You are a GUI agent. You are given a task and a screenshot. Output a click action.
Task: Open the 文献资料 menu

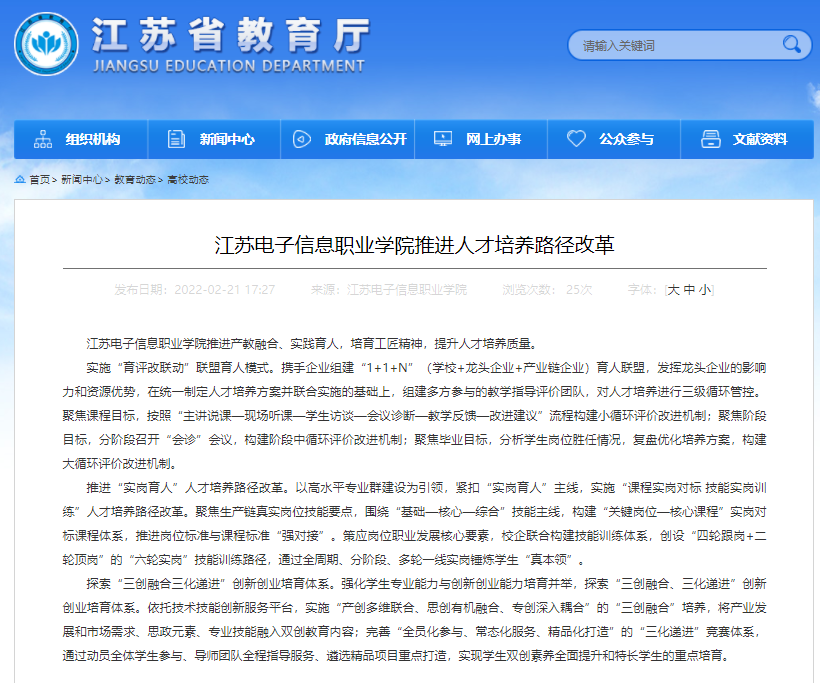coord(748,139)
